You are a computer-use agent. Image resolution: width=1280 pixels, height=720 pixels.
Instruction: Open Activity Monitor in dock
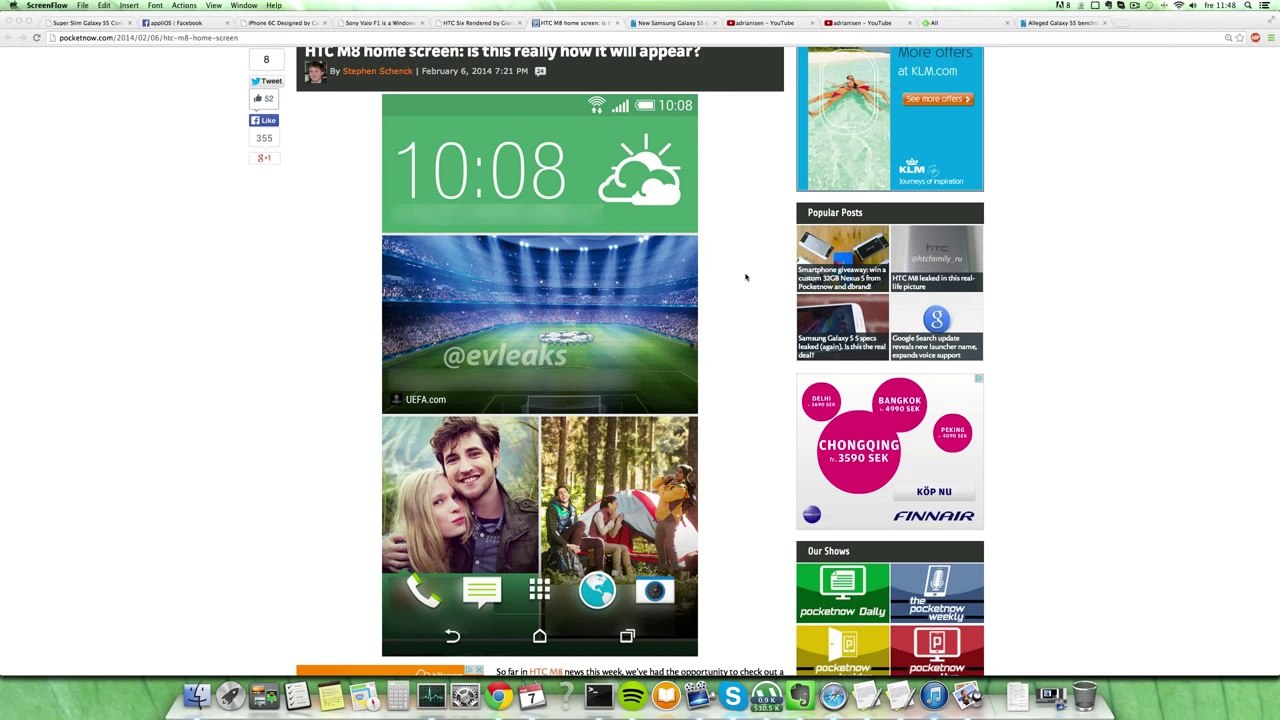(x=431, y=695)
